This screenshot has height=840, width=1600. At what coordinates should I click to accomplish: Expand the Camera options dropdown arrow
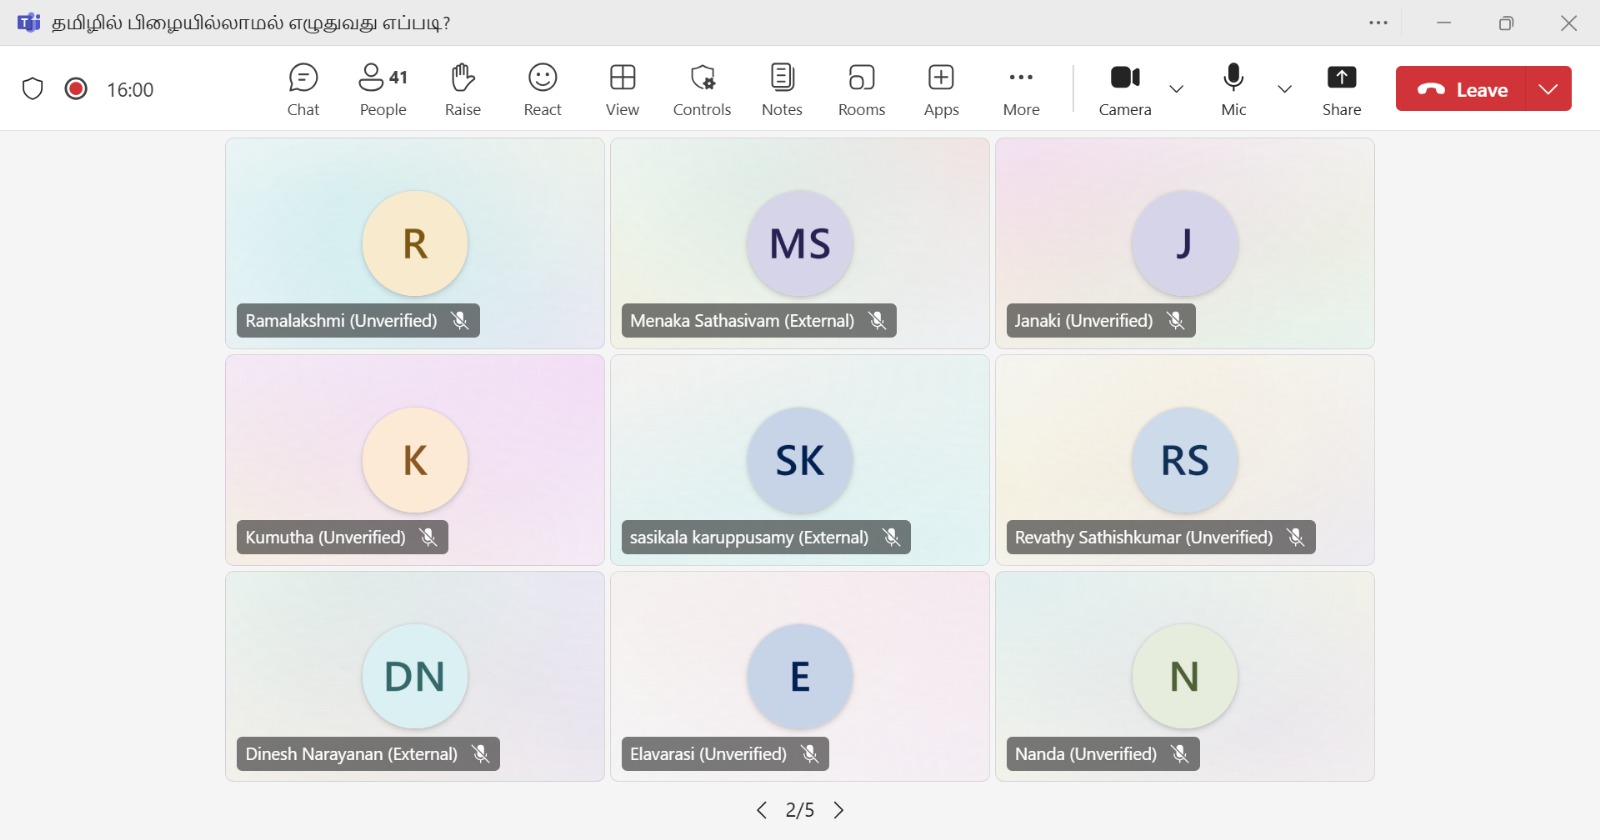pos(1177,89)
